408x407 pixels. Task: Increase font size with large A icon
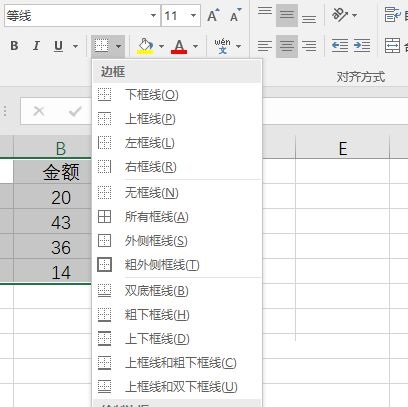[x=213, y=15]
